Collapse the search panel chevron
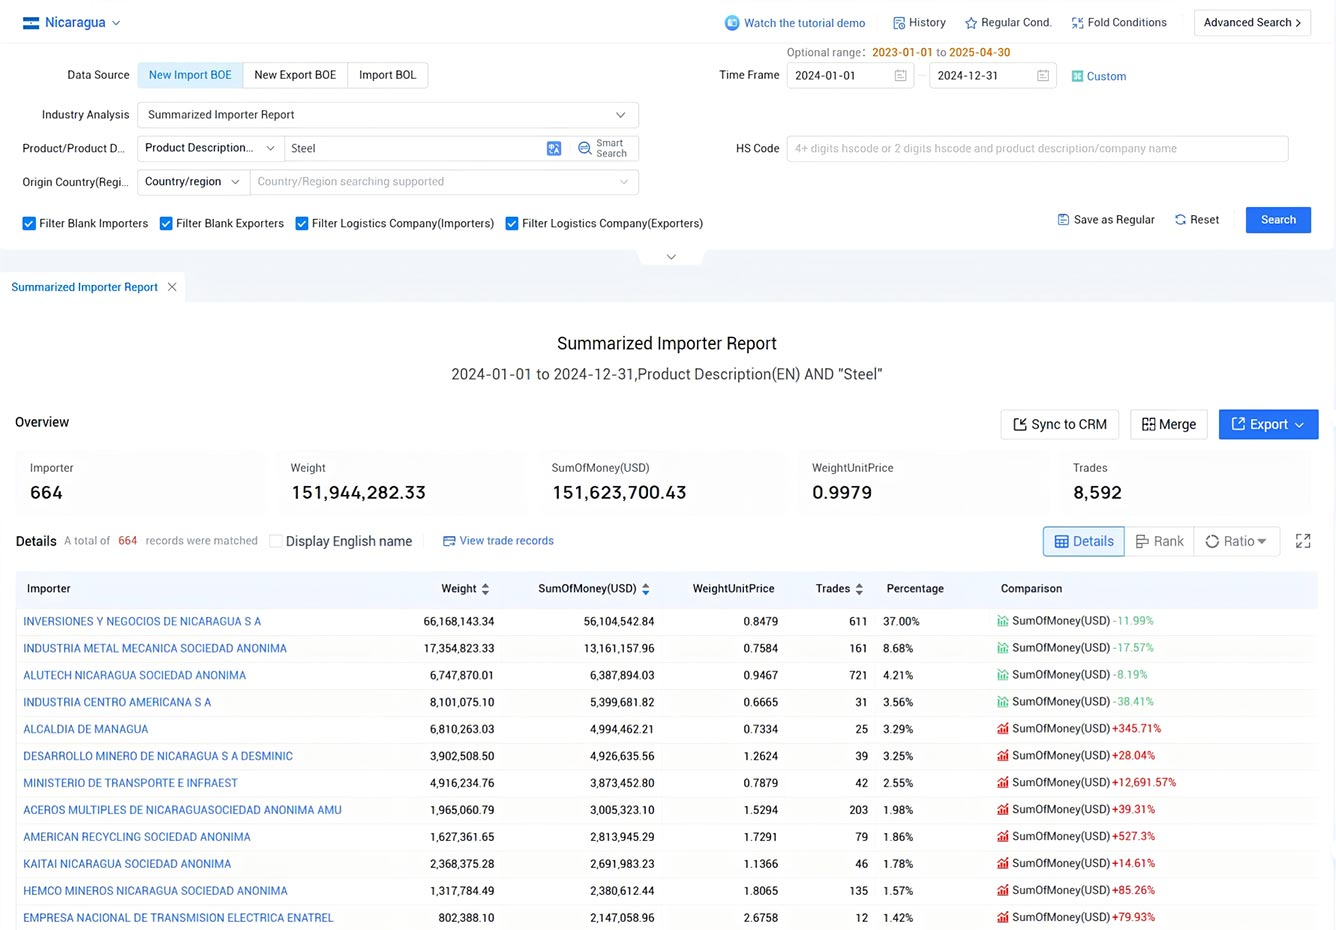The width and height of the screenshot is (1336, 930). pyautogui.click(x=671, y=257)
